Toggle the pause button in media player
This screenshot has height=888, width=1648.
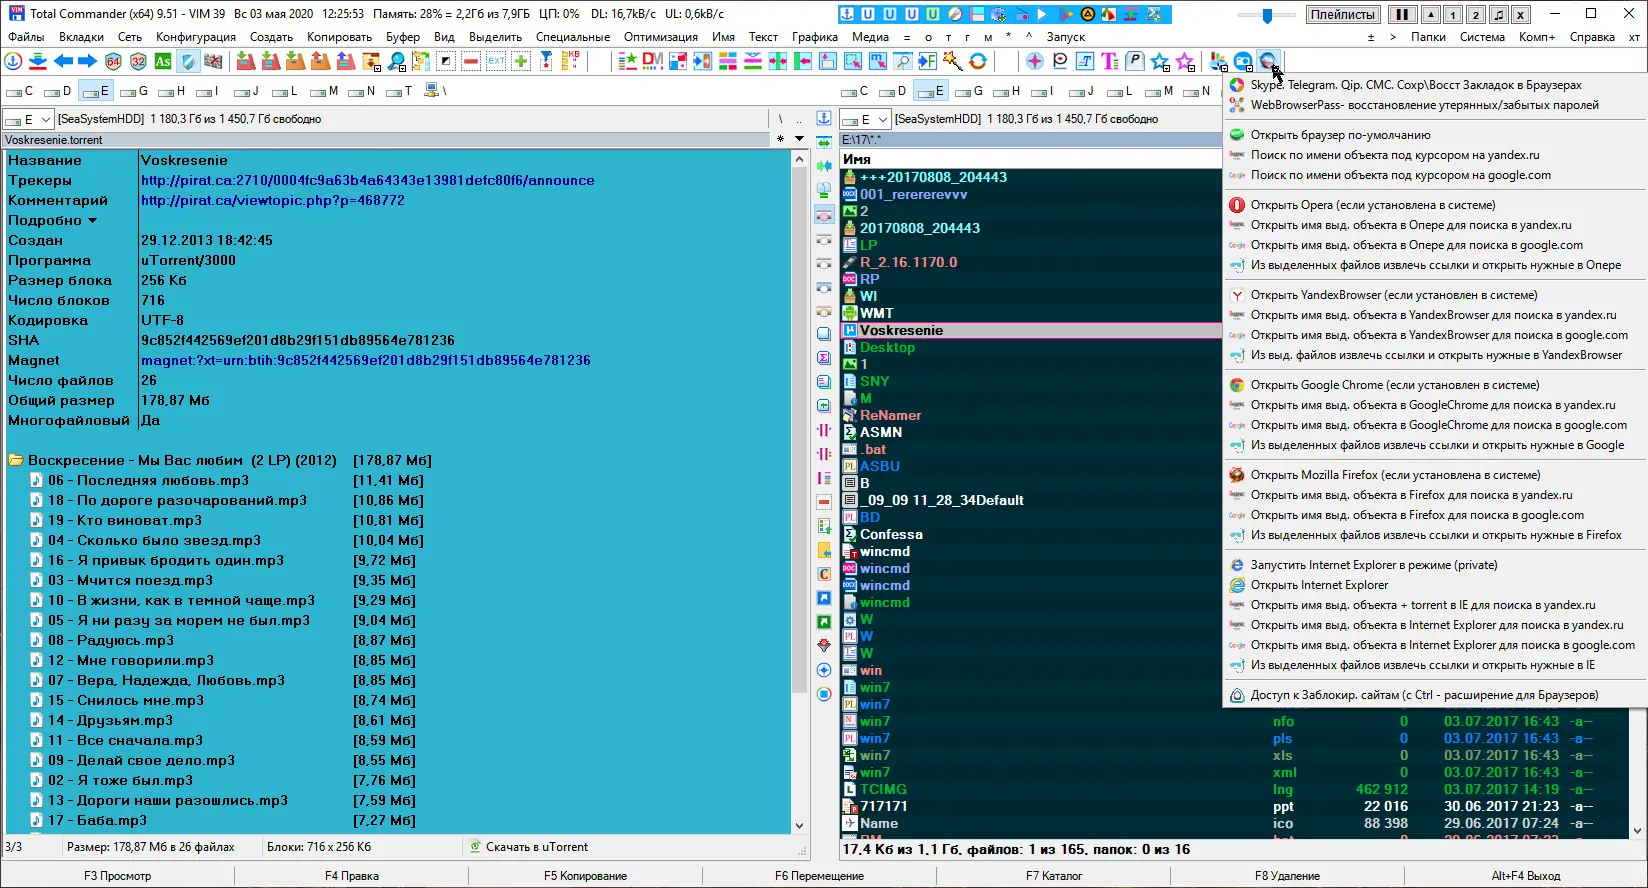(1402, 15)
